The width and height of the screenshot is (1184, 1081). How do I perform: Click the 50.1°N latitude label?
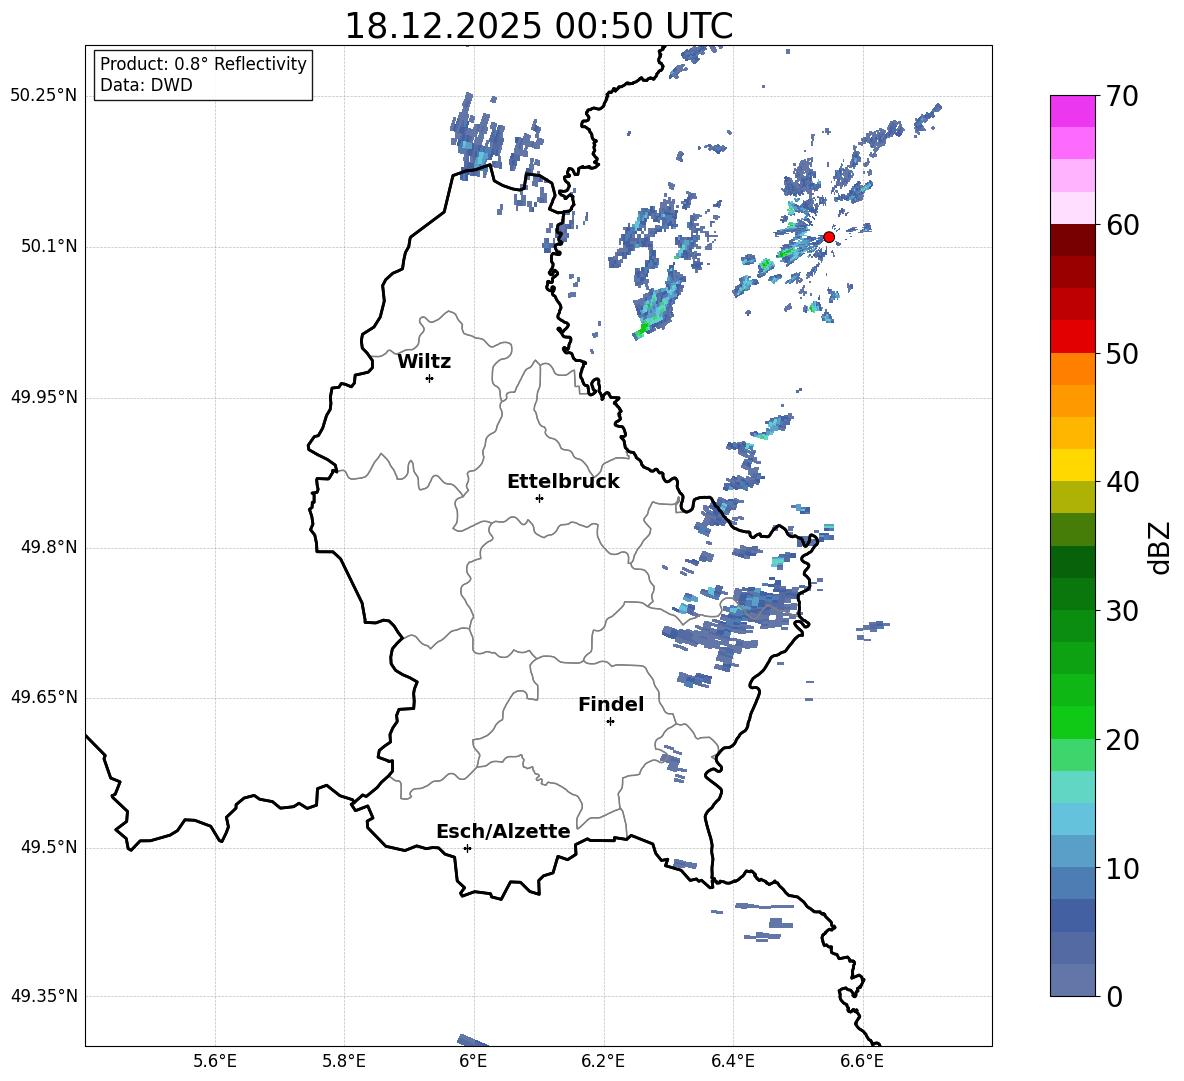pos(49,247)
